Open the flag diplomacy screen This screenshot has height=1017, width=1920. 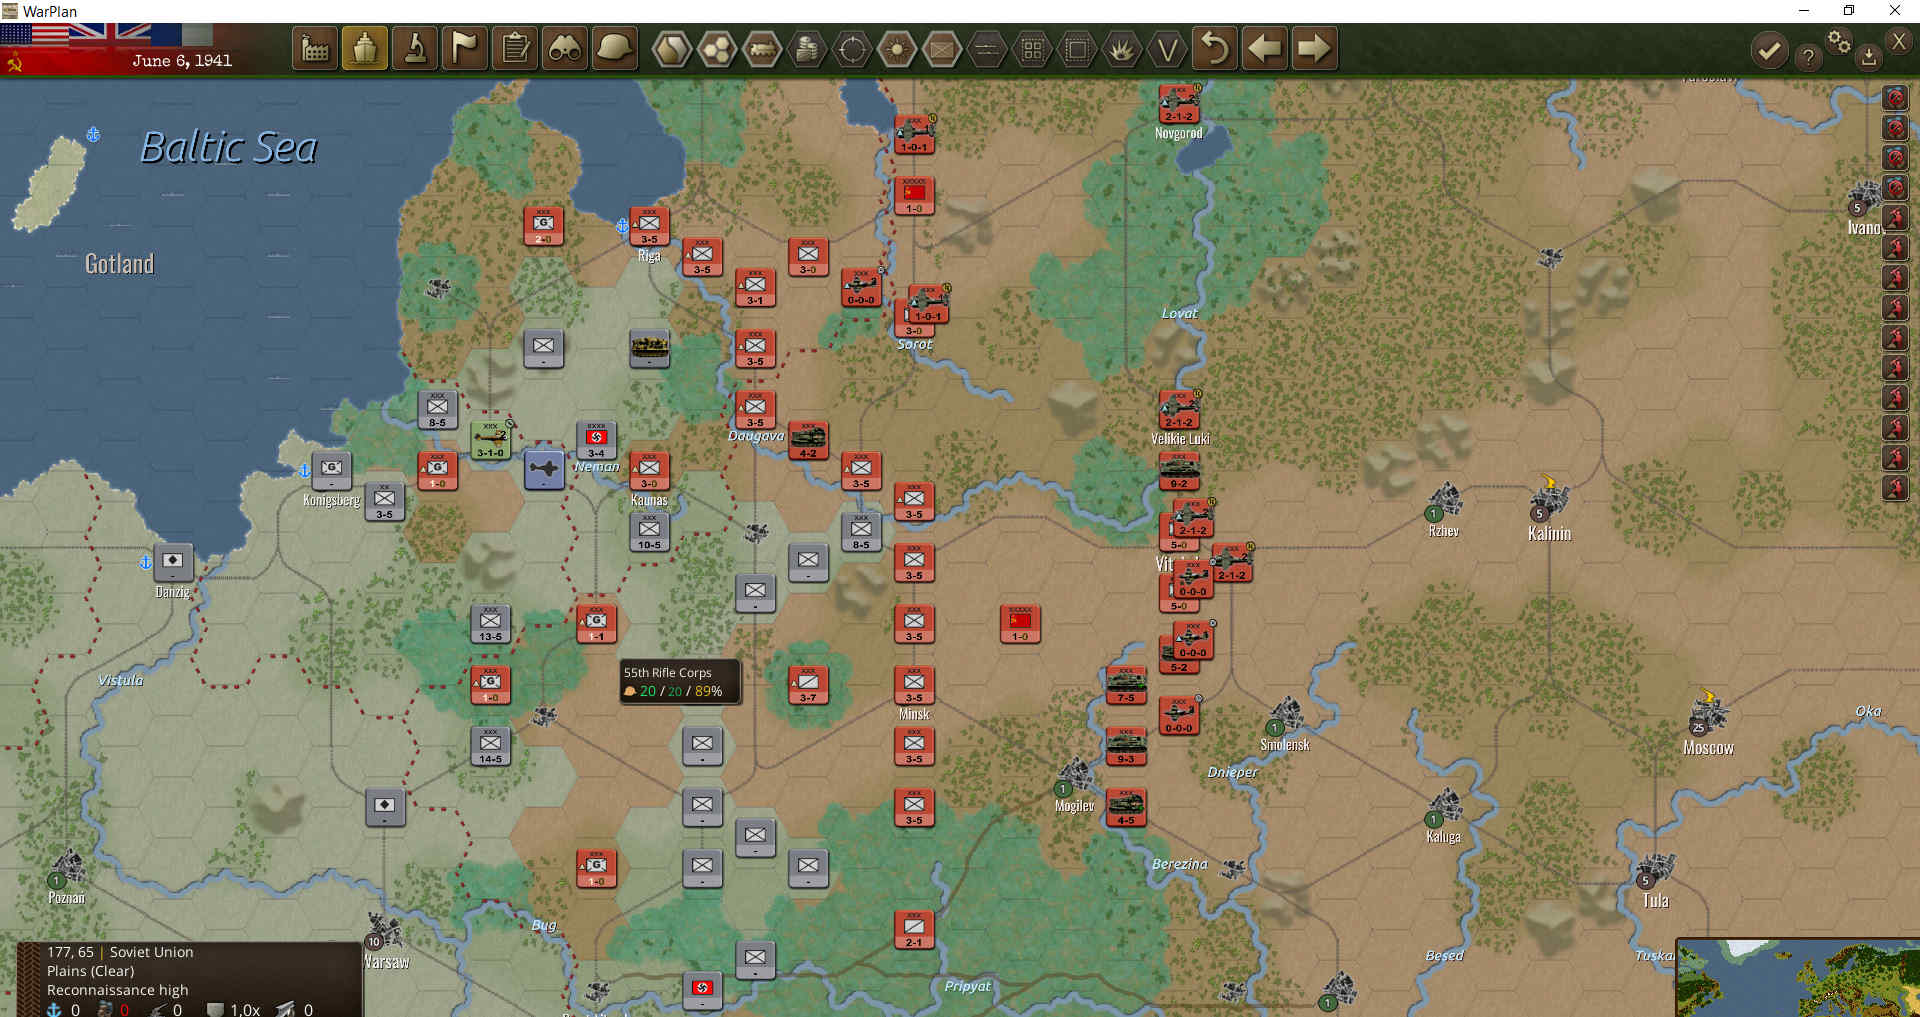[x=465, y=48]
